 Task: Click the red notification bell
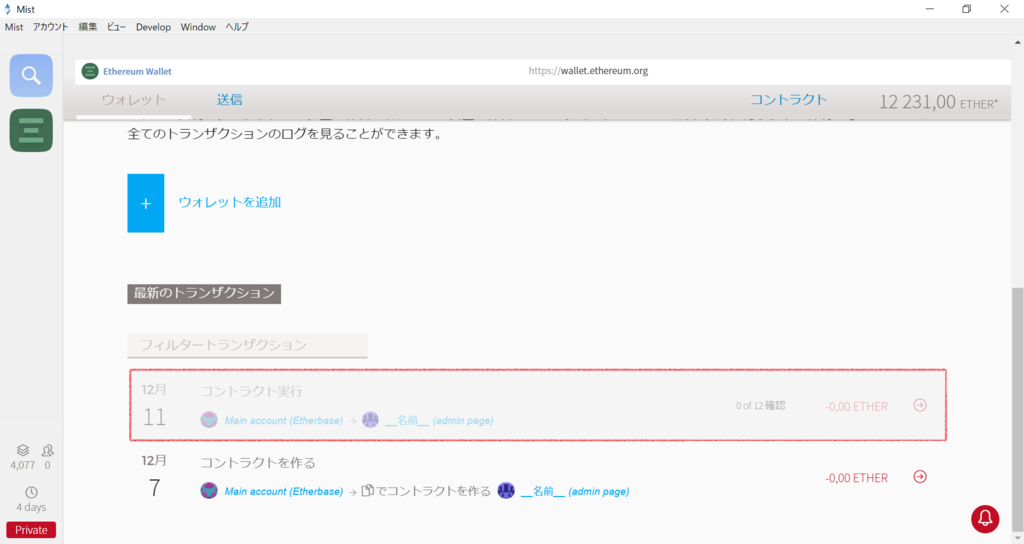(x=985, y=519)
